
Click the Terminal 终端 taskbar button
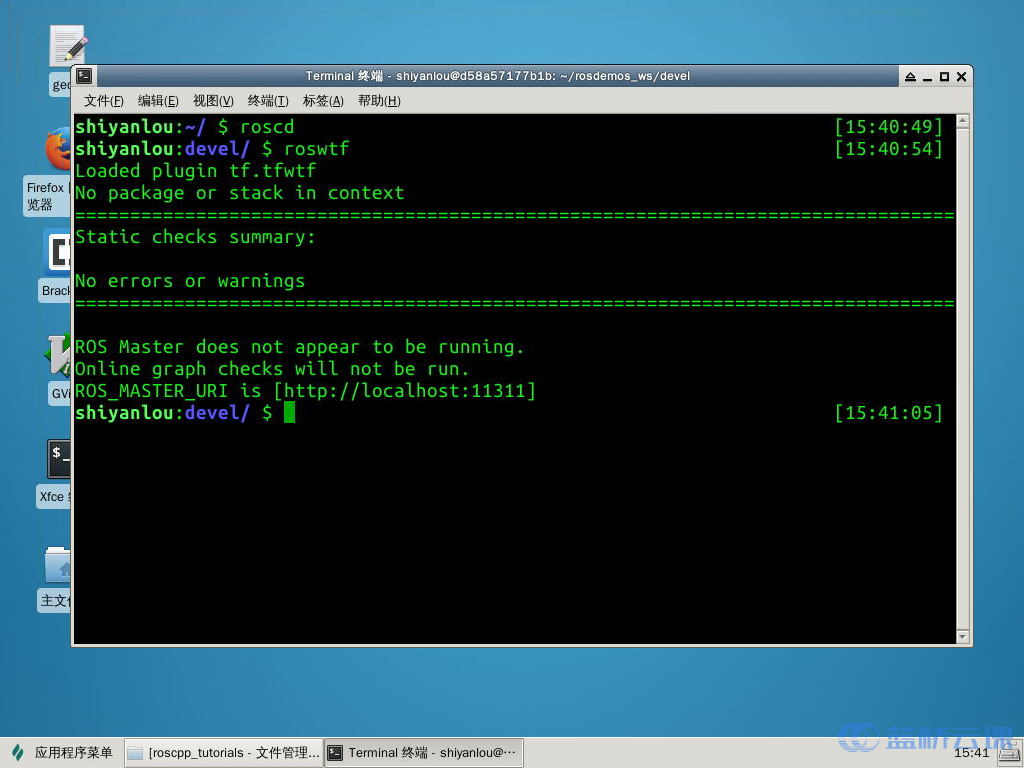[424, 752]
